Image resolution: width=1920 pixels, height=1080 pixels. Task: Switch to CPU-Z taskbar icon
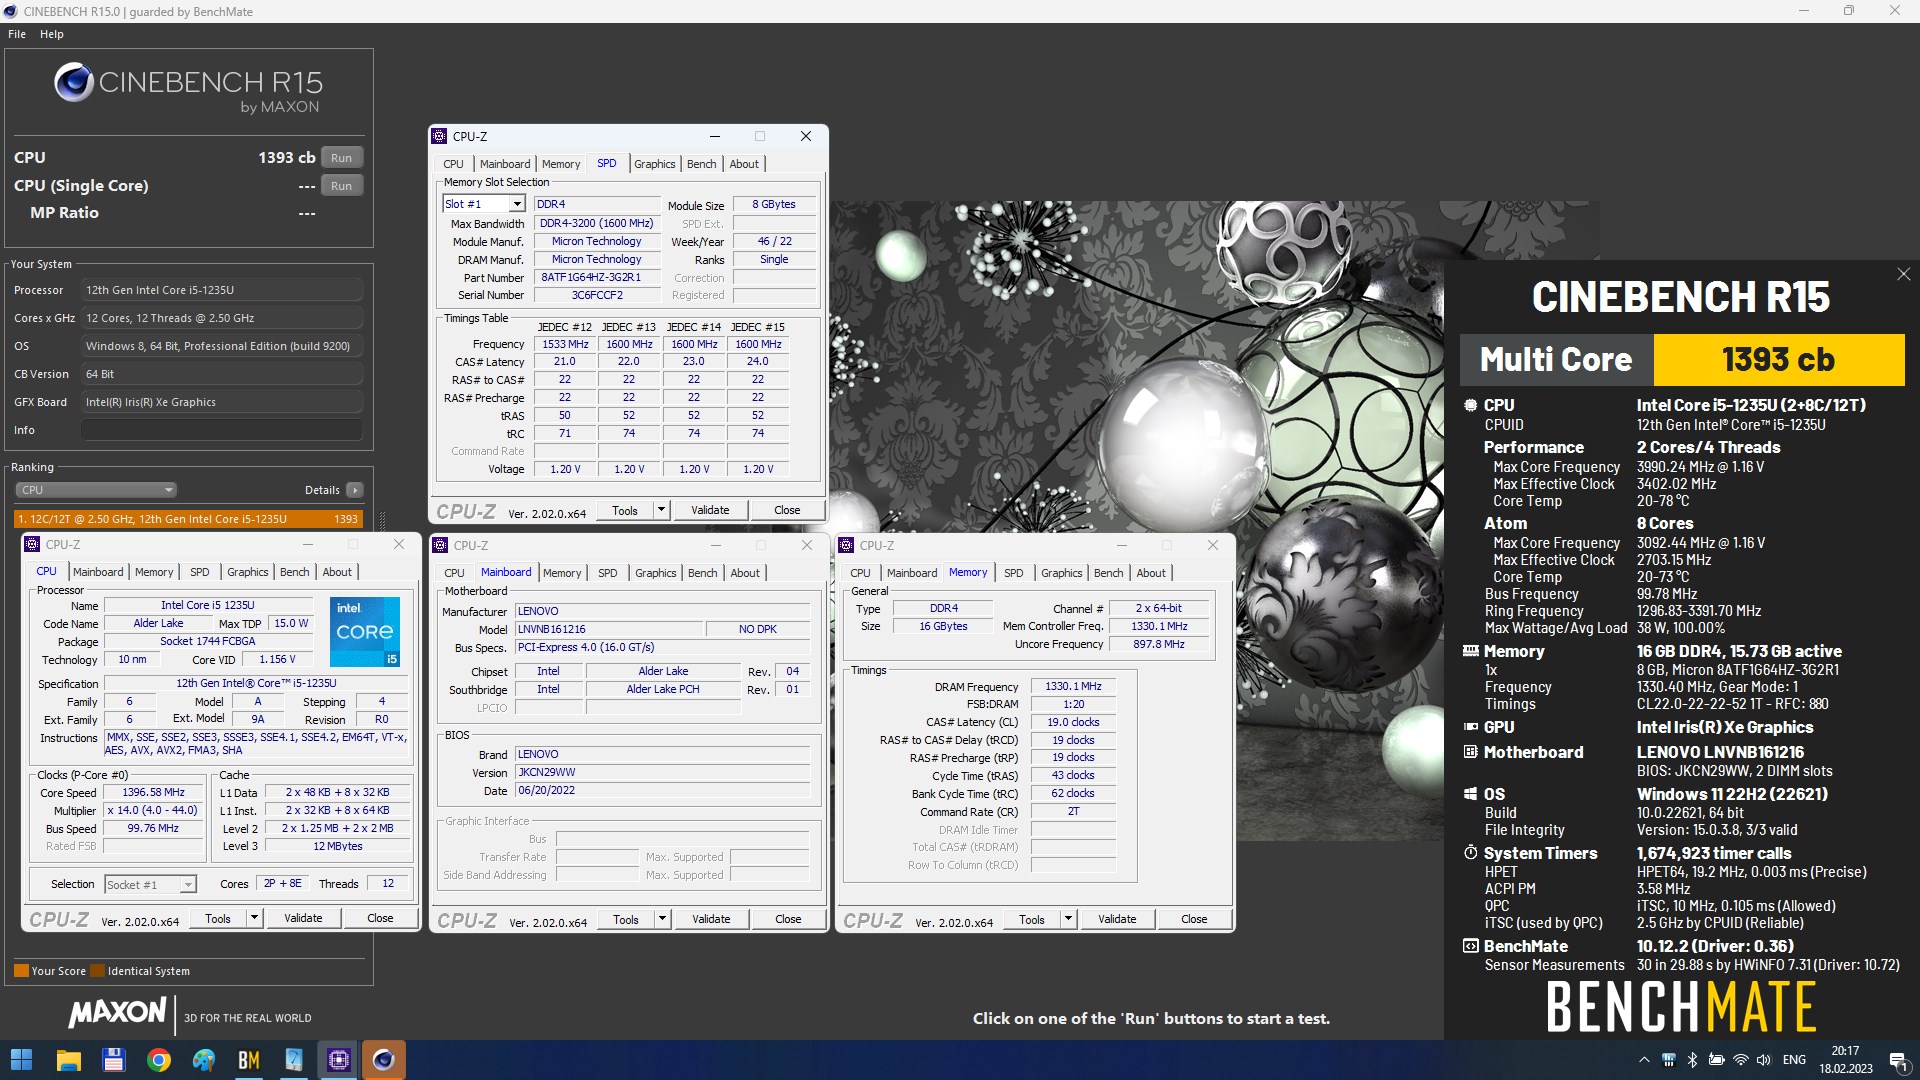click(x=339, y=1060)
